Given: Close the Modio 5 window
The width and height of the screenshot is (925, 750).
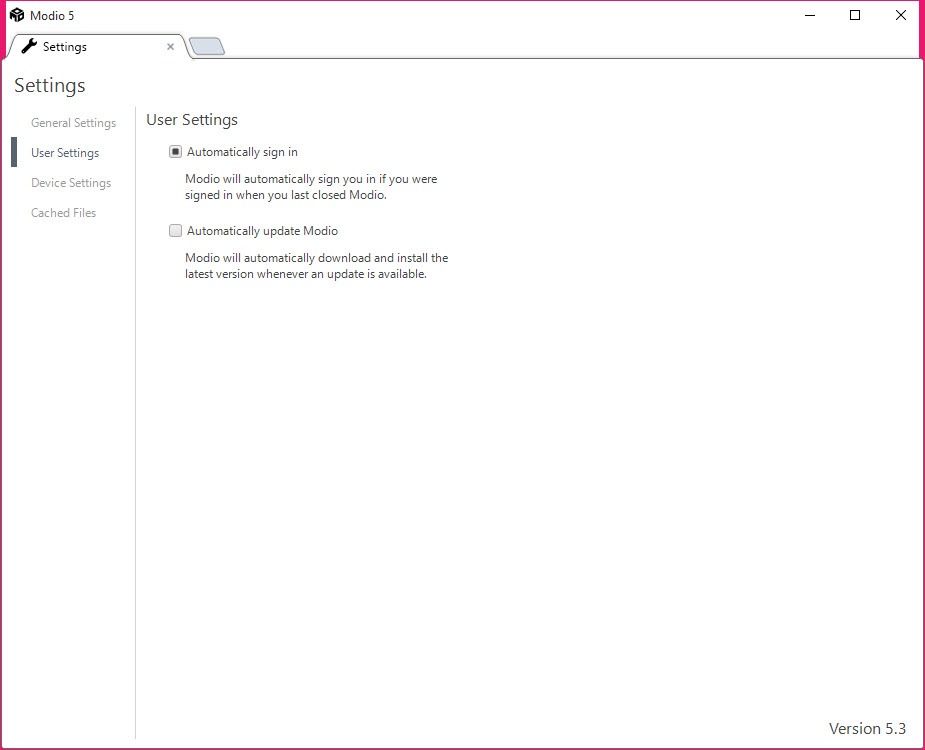Looking at the screenshot, I should tap(901, 15).
